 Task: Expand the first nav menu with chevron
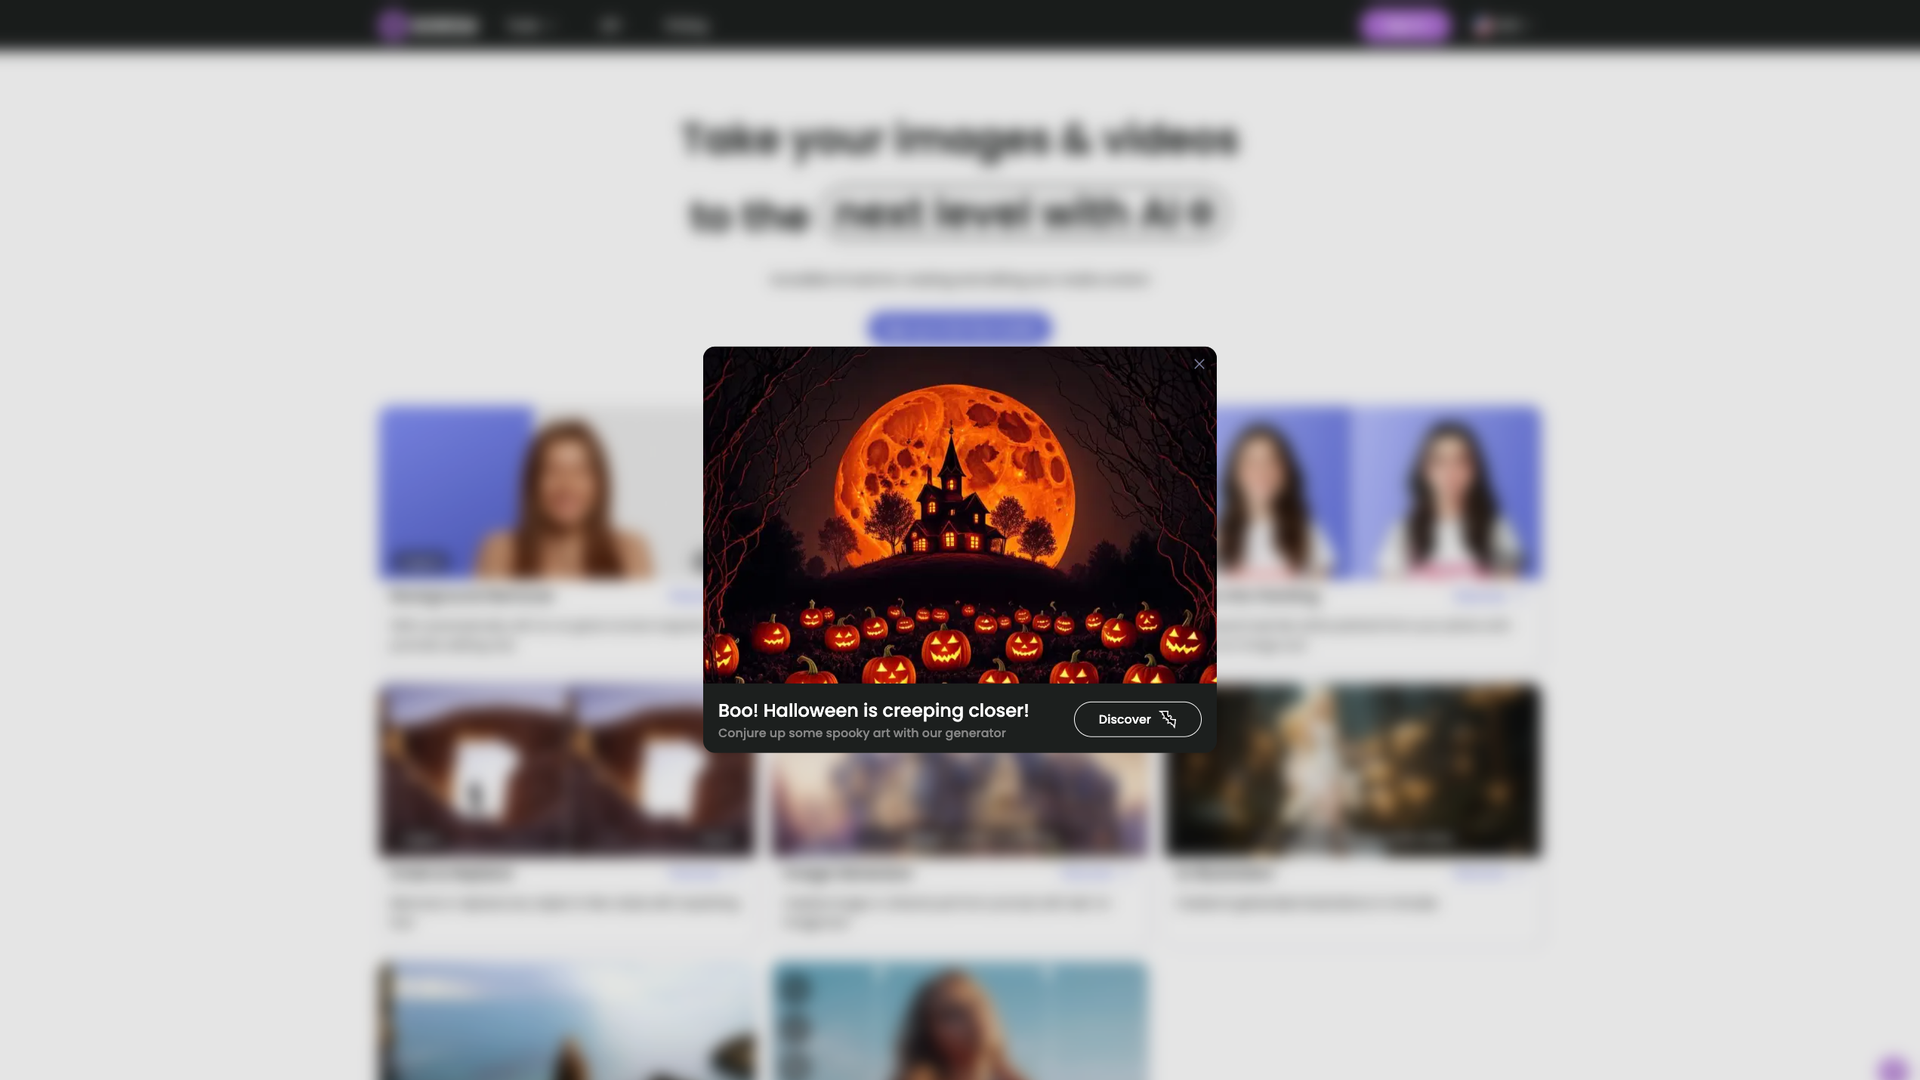coord(529,25)
